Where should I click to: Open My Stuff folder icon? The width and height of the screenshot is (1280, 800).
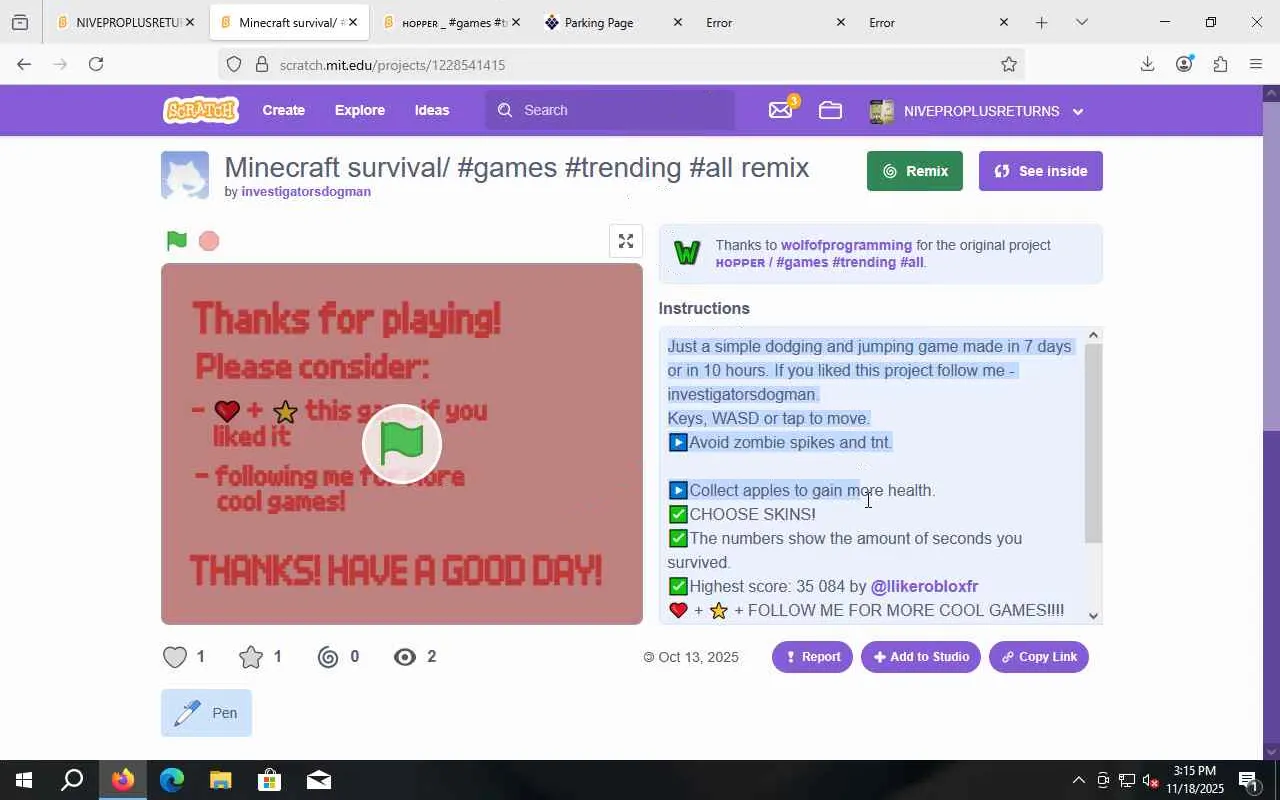tap(830, 111)
